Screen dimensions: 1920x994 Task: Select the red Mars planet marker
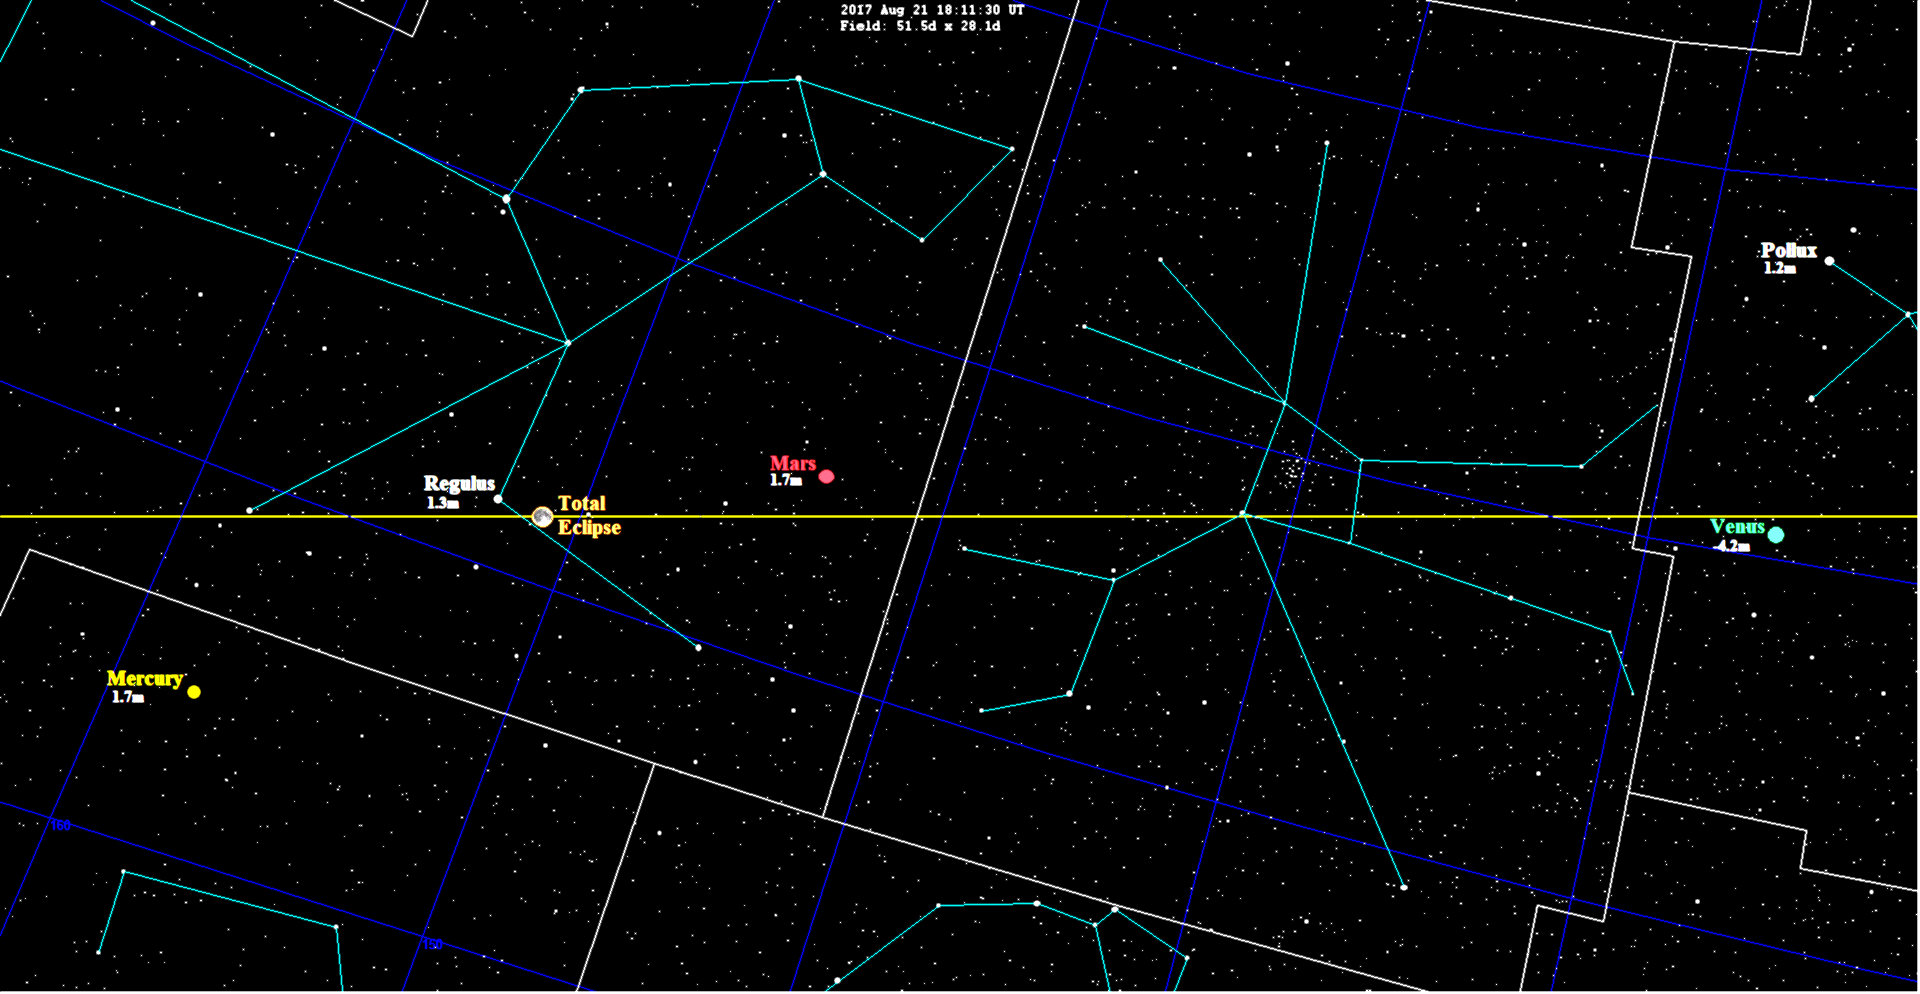(826, 477)
